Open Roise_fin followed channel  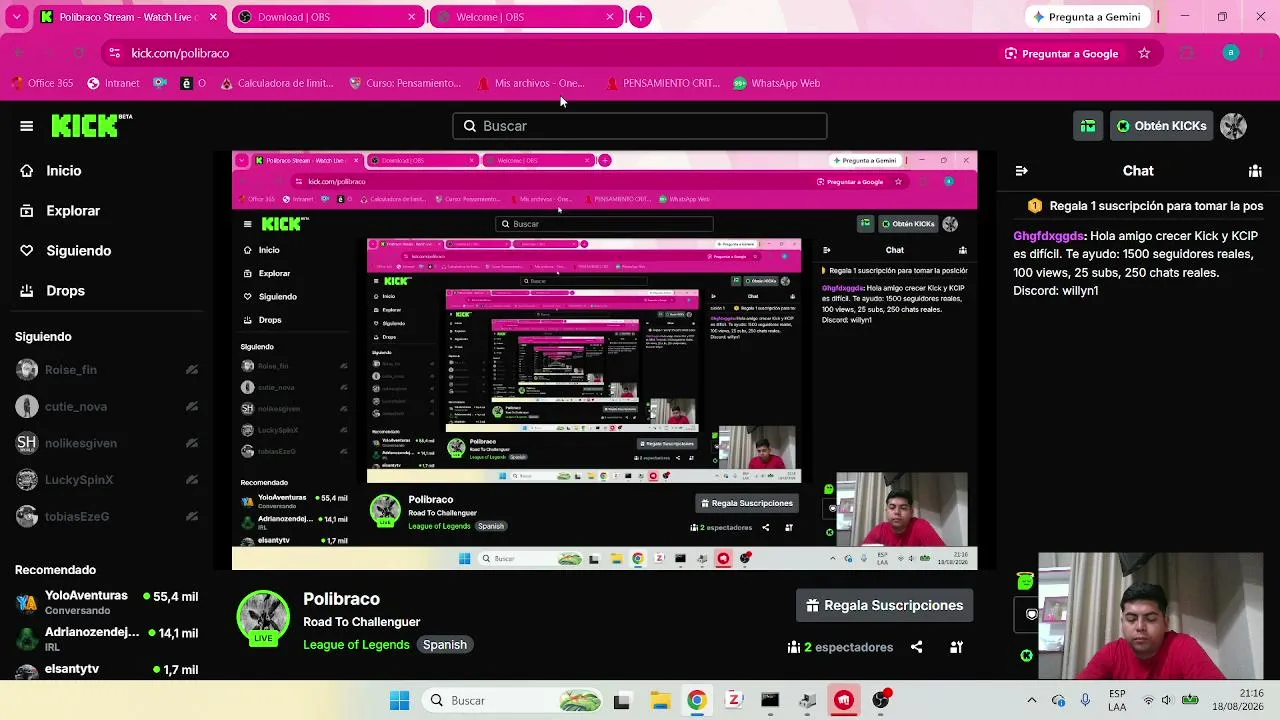(x=107, y=370)
